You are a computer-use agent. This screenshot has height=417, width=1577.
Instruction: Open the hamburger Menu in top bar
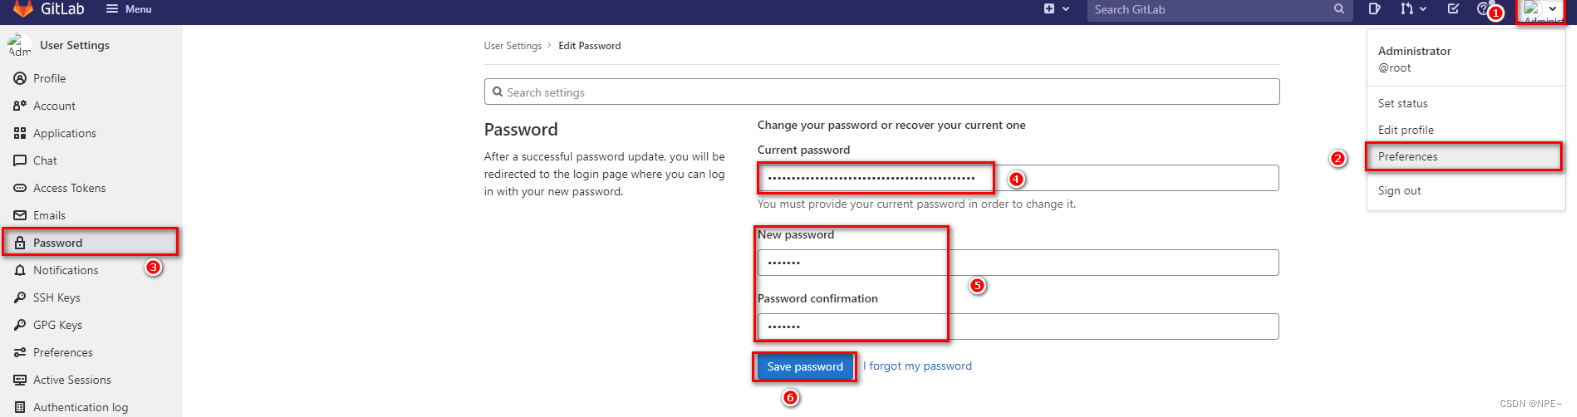[x=129, y=9]
